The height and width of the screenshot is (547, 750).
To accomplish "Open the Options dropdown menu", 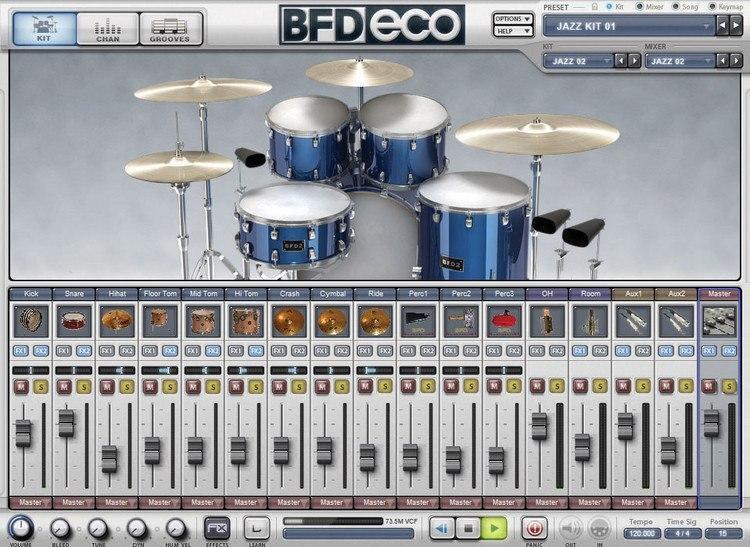I will click(x=513, y=19).
